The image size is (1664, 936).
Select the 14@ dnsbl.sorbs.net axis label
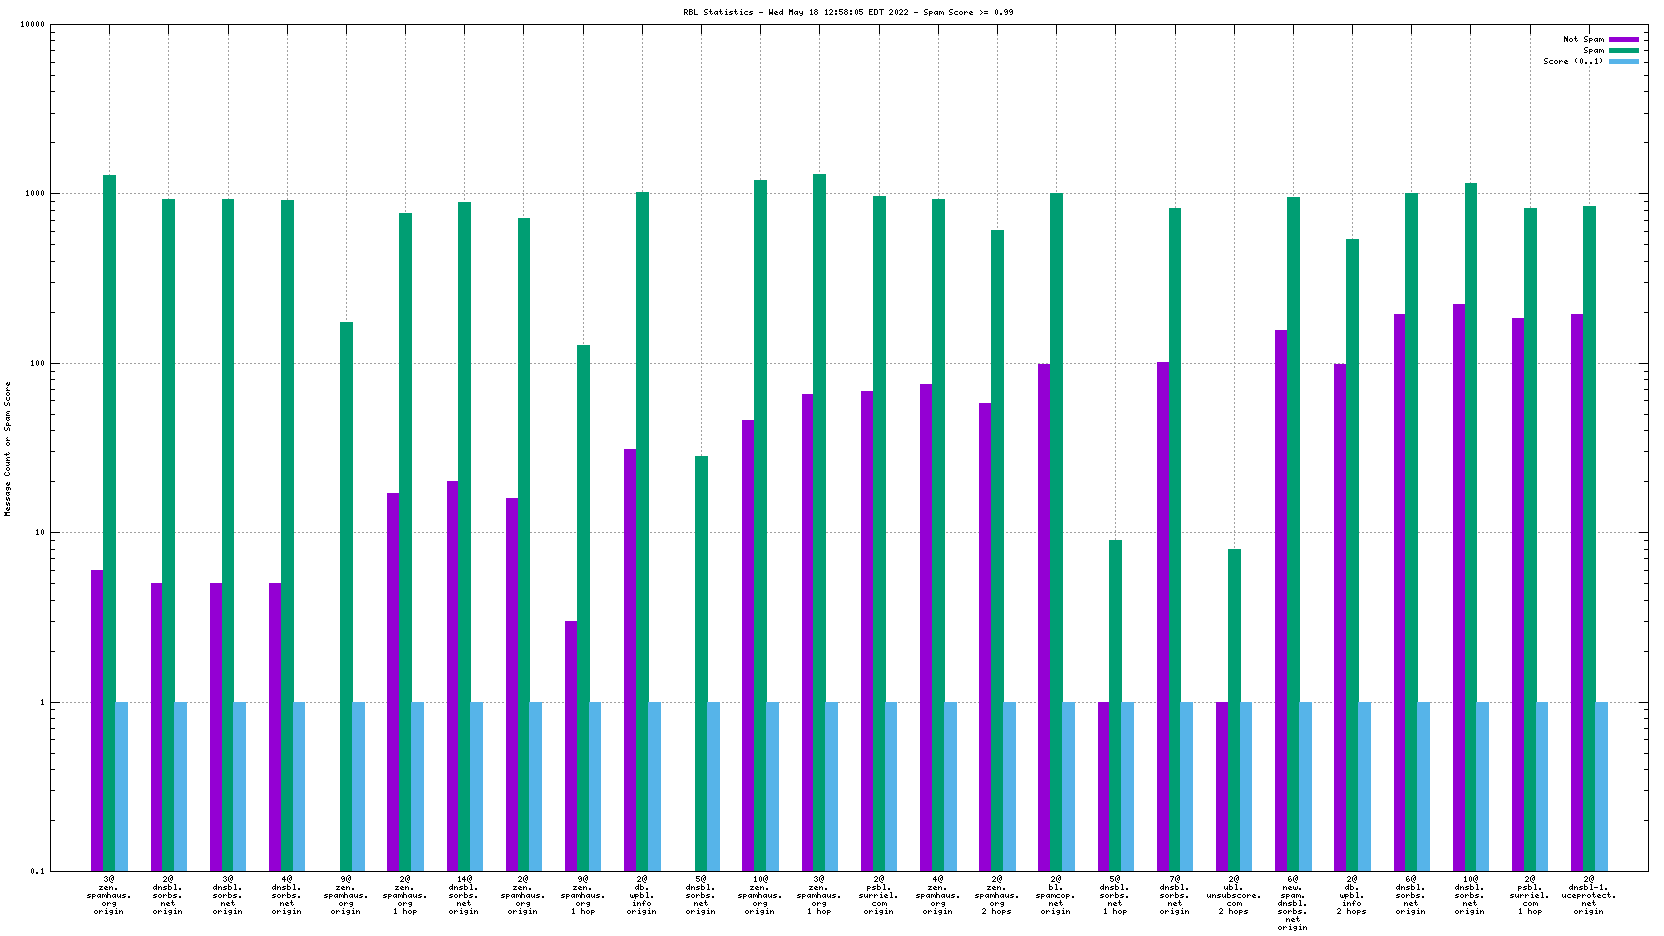pyautogui.click(x=464, y=895)
